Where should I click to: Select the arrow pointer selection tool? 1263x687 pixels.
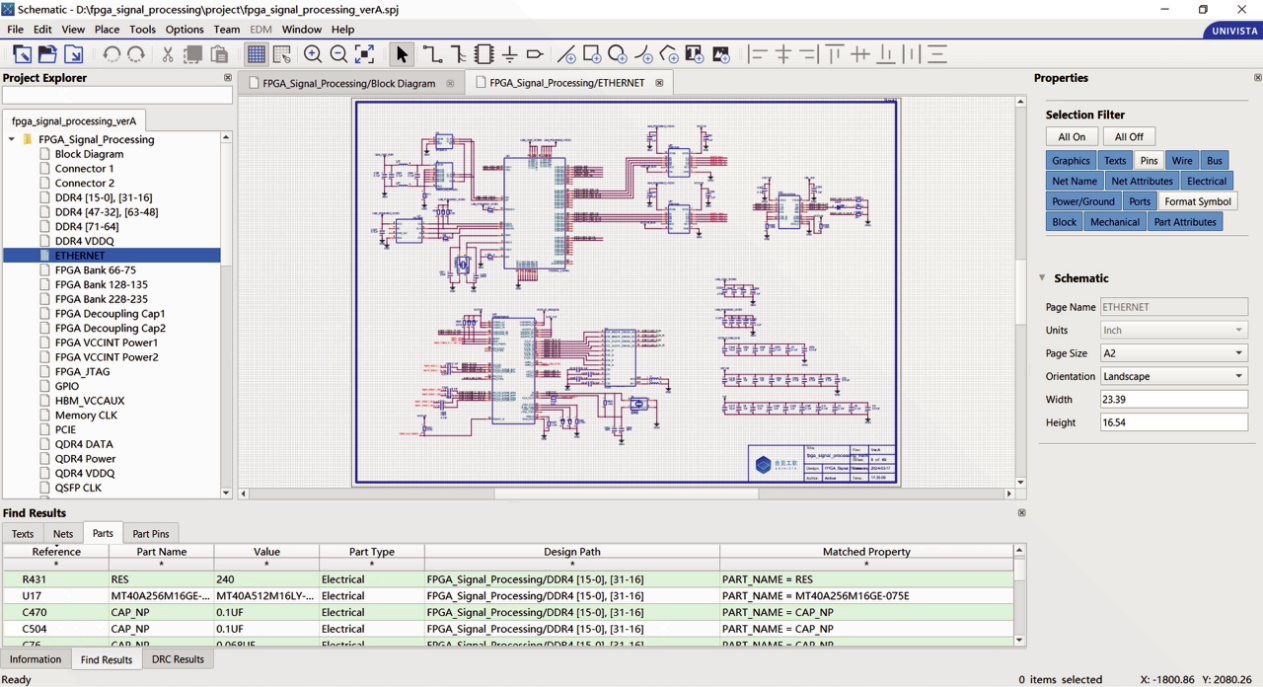click(x=402, y=54)
